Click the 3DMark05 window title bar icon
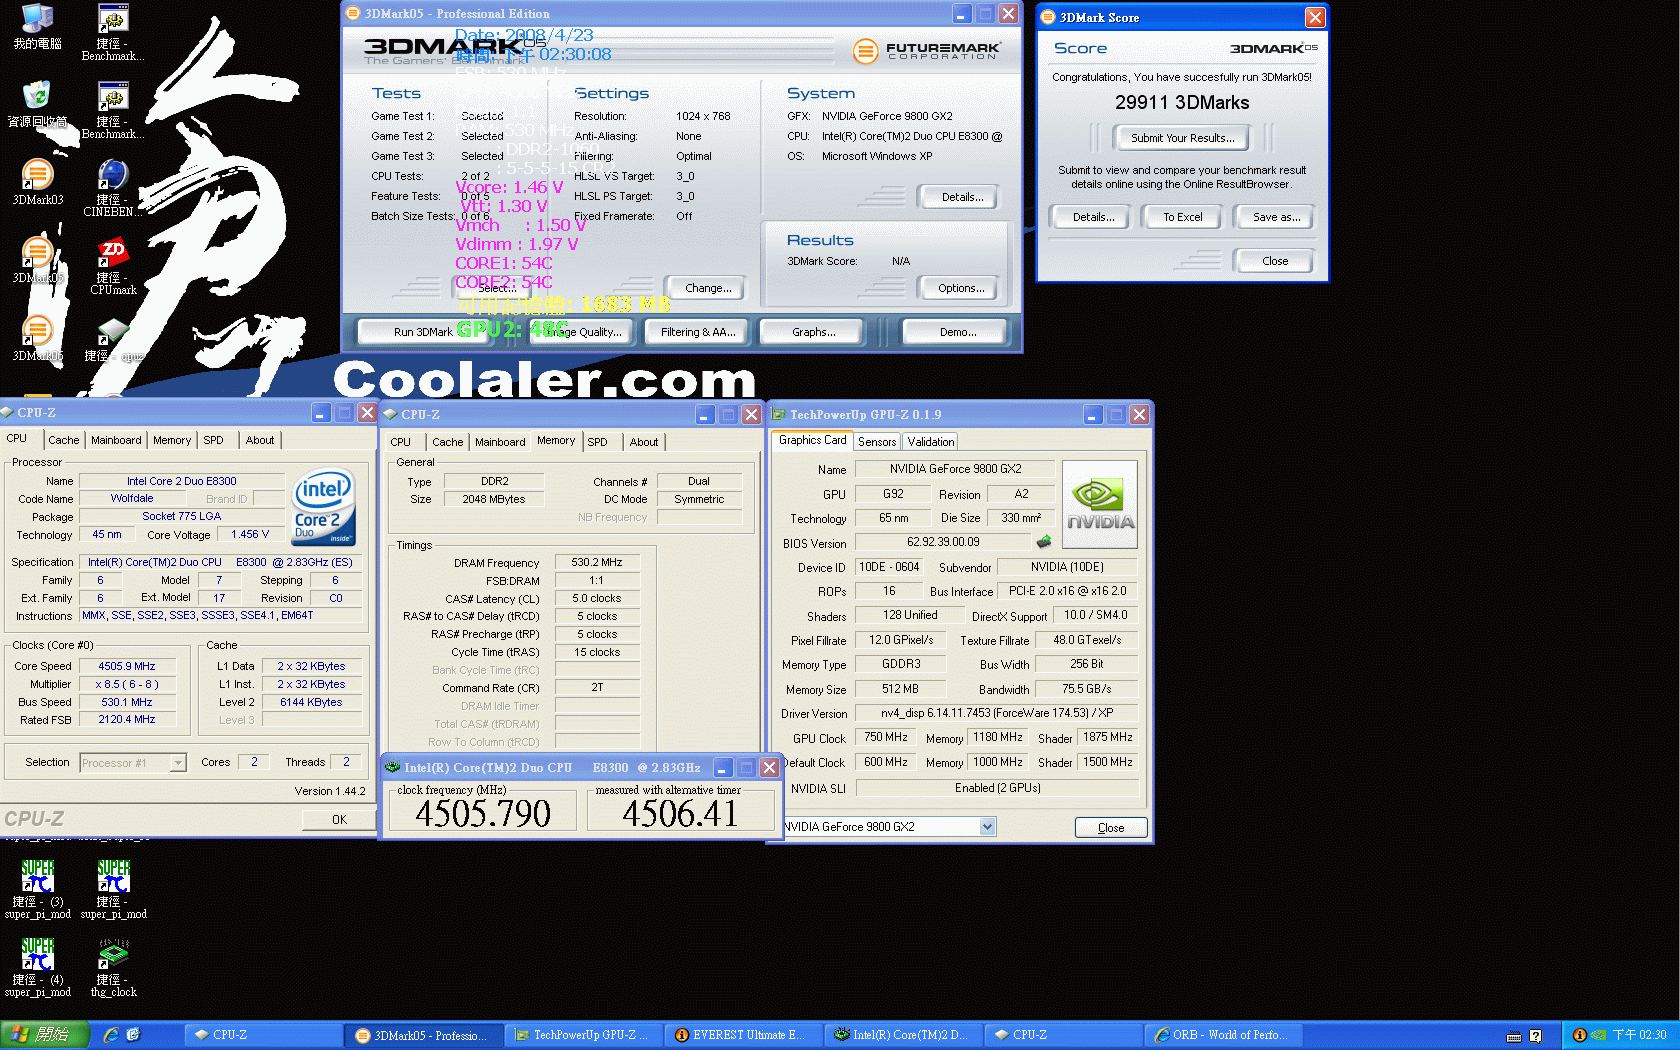1680x1050 pixels. [353, 13]
